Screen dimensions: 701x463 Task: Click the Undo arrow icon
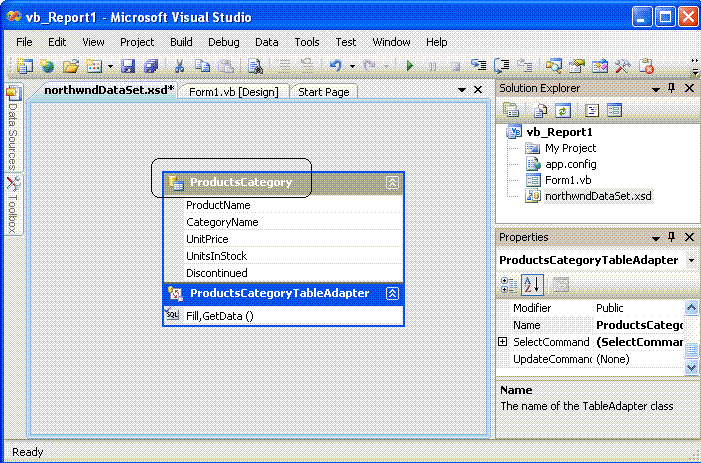[x=336, y=66]
